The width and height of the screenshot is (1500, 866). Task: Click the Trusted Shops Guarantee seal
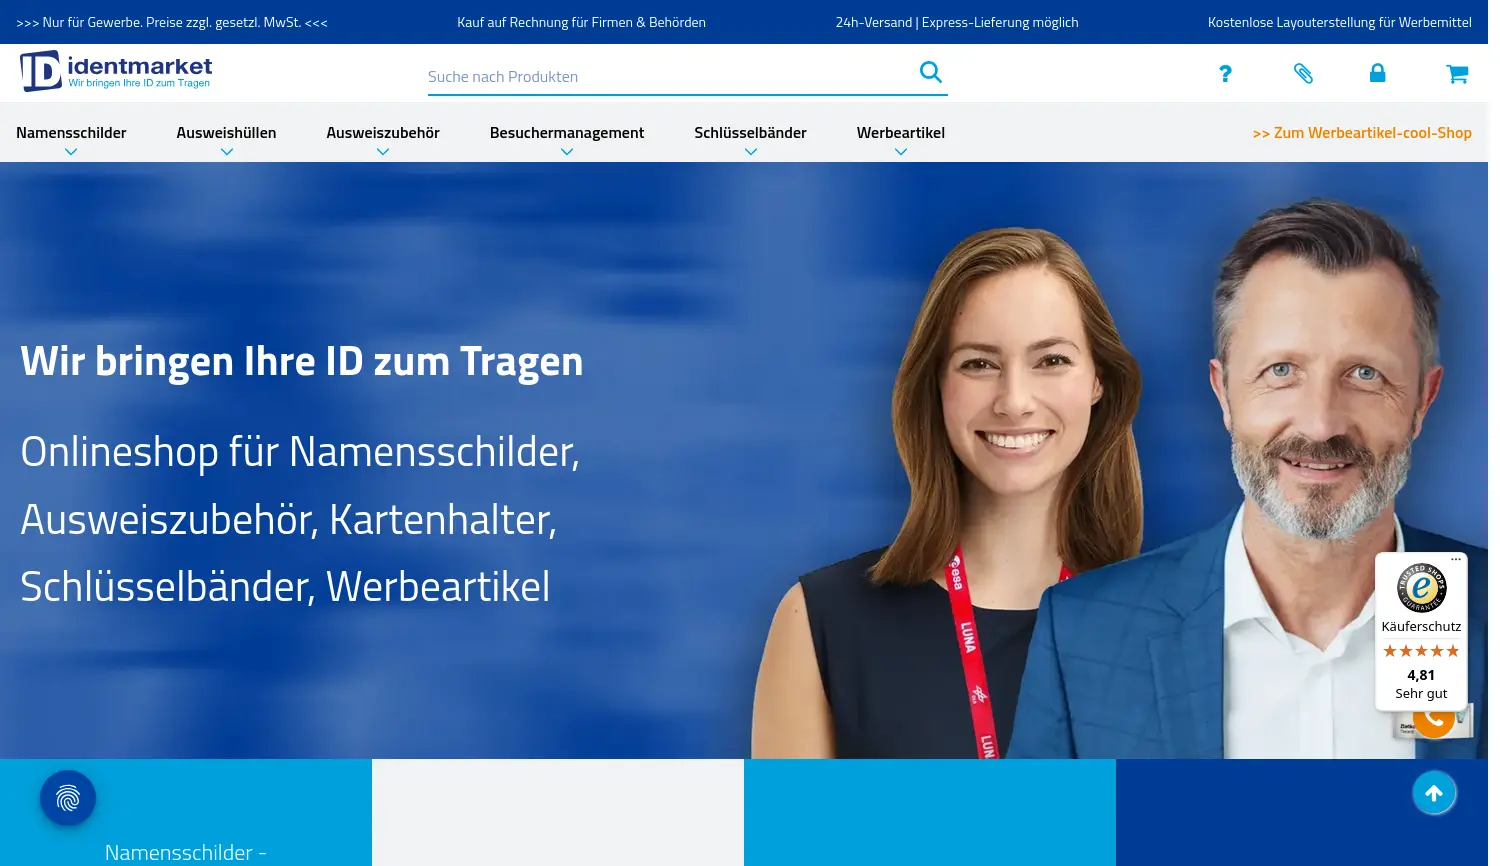1420,589
